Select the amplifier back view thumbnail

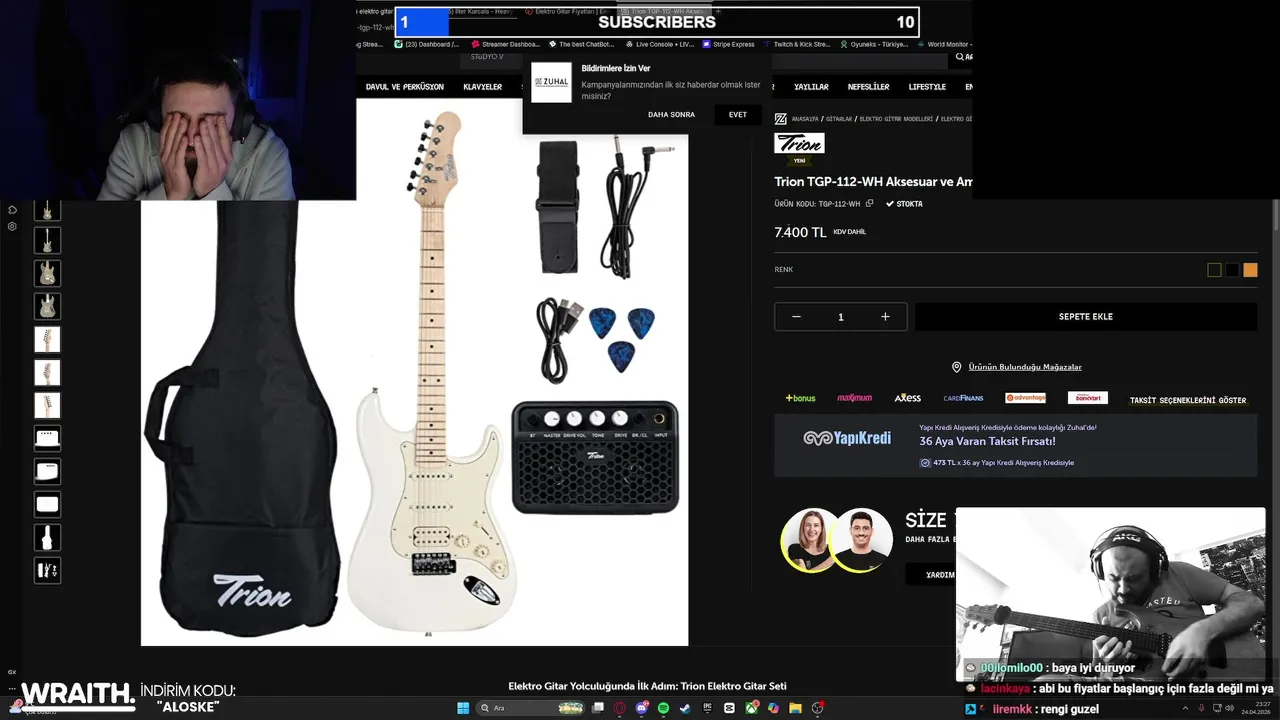(x=47, y=505)
